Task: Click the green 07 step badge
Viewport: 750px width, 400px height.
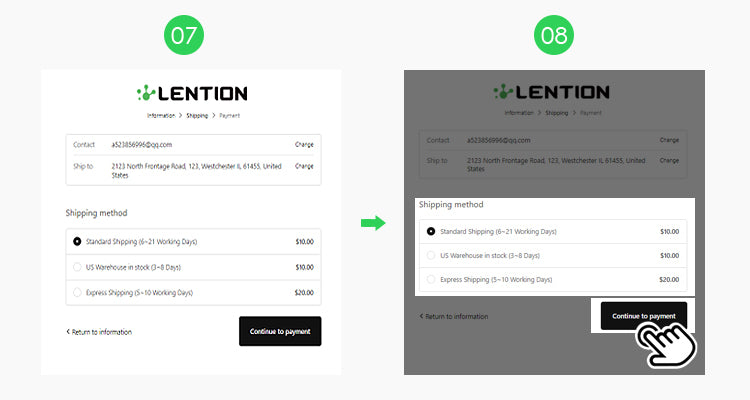Action: coord(186,35)
